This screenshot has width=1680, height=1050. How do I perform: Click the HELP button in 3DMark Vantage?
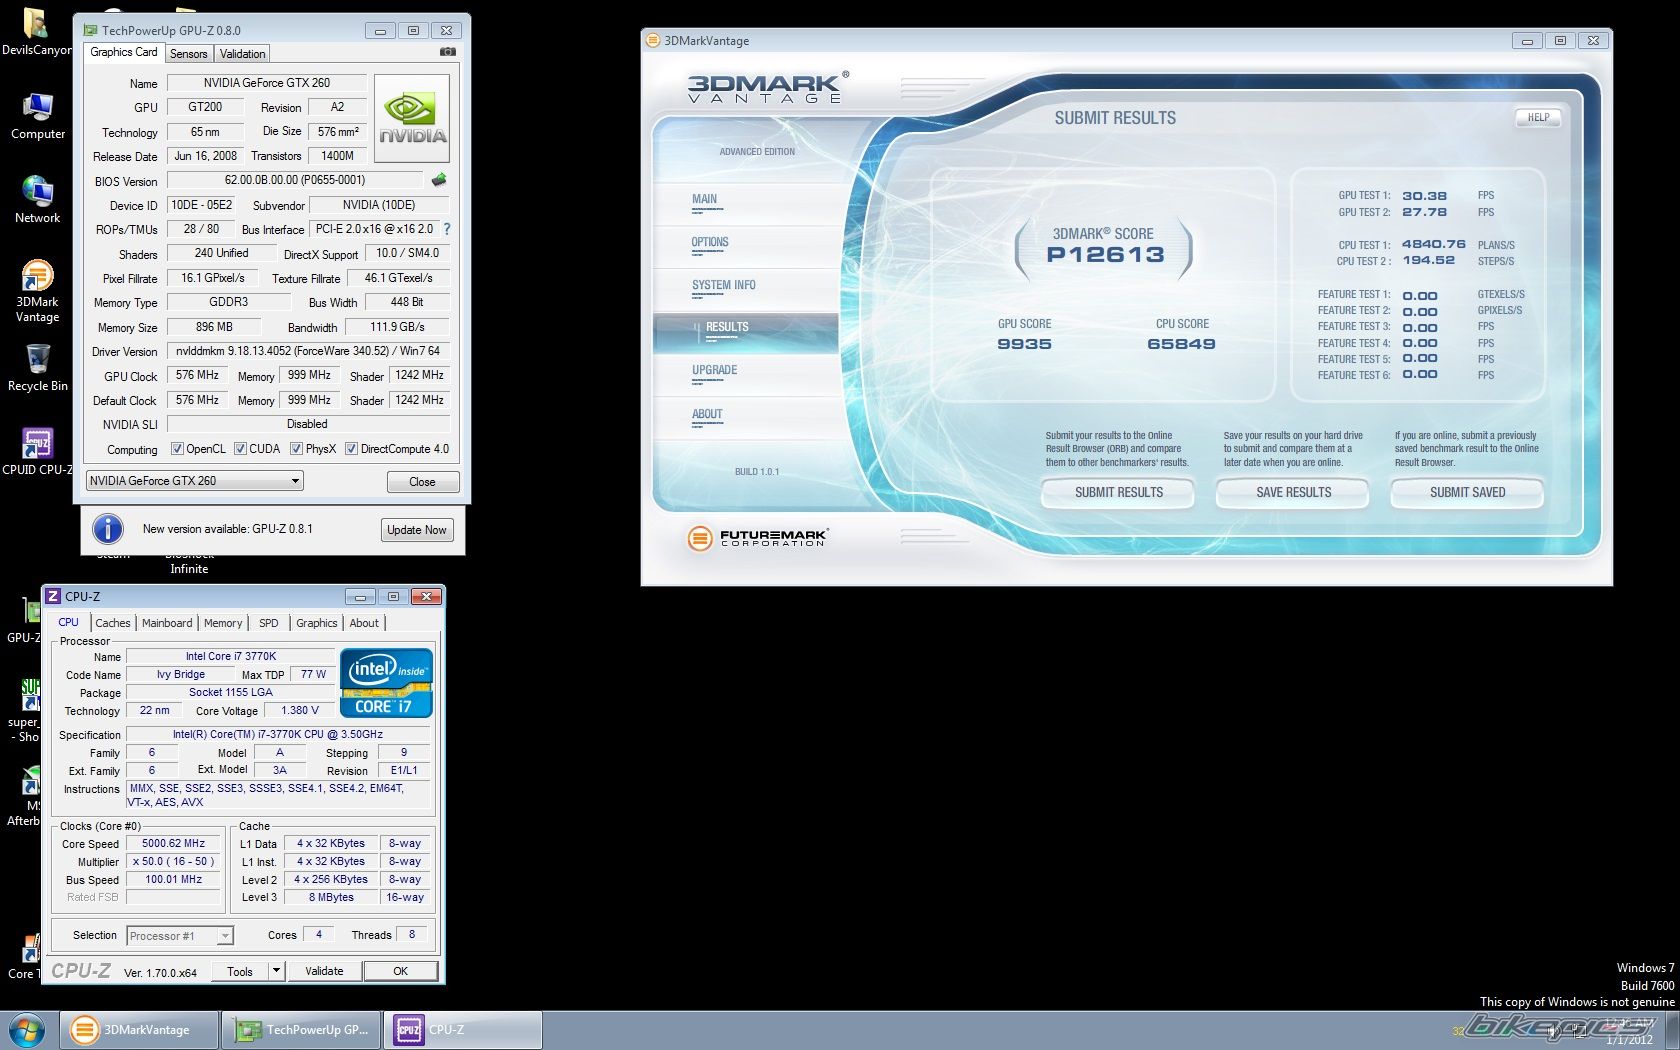1538,118
